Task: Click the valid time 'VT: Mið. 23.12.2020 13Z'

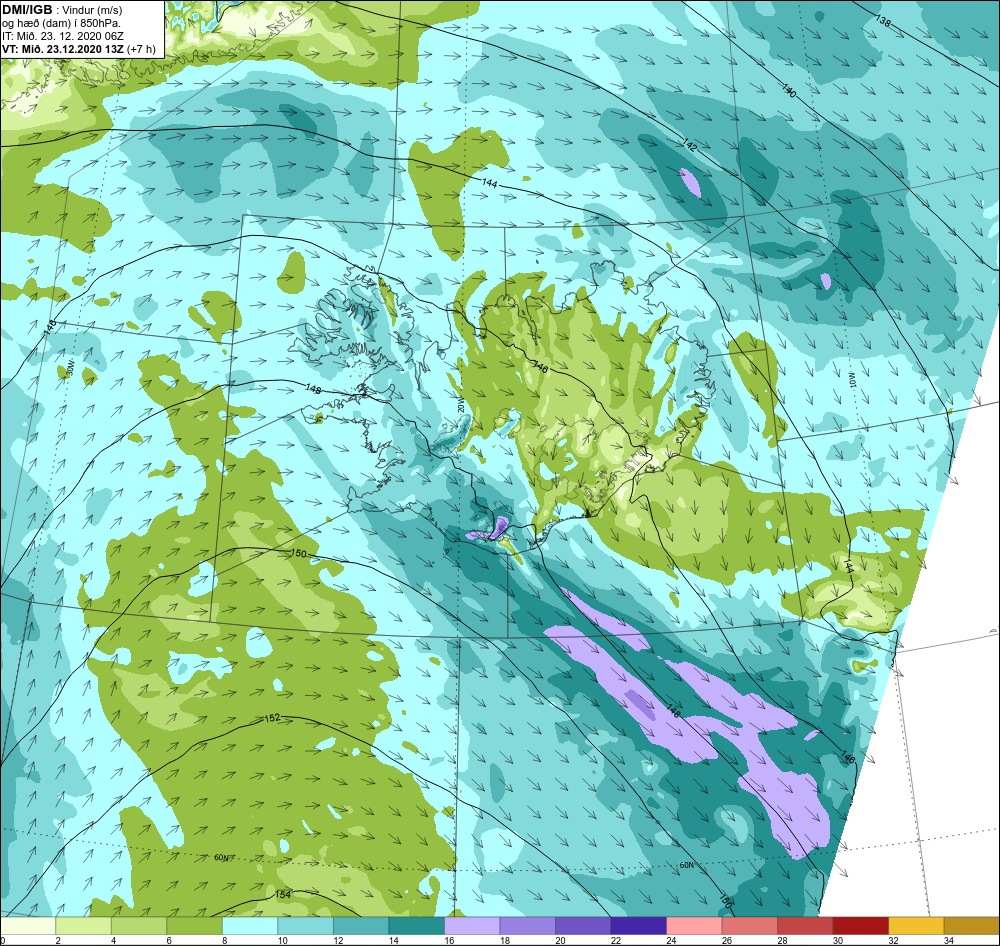Action: tap(64, 49)
